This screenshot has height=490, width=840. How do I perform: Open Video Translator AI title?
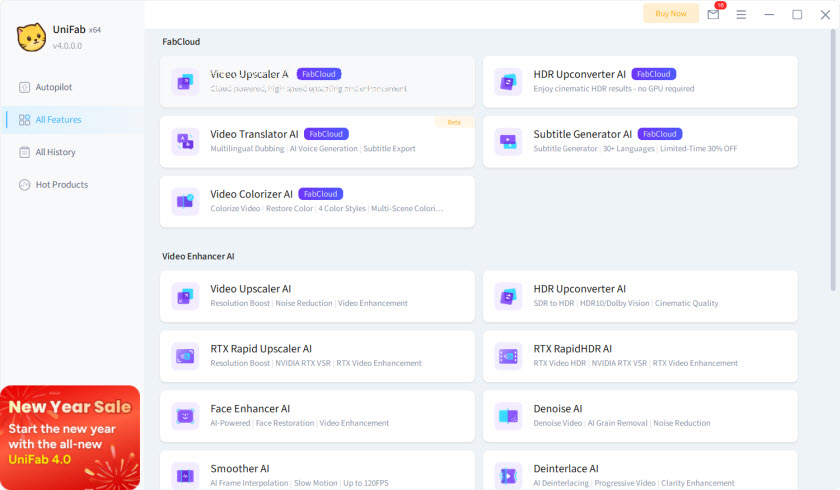254,134
